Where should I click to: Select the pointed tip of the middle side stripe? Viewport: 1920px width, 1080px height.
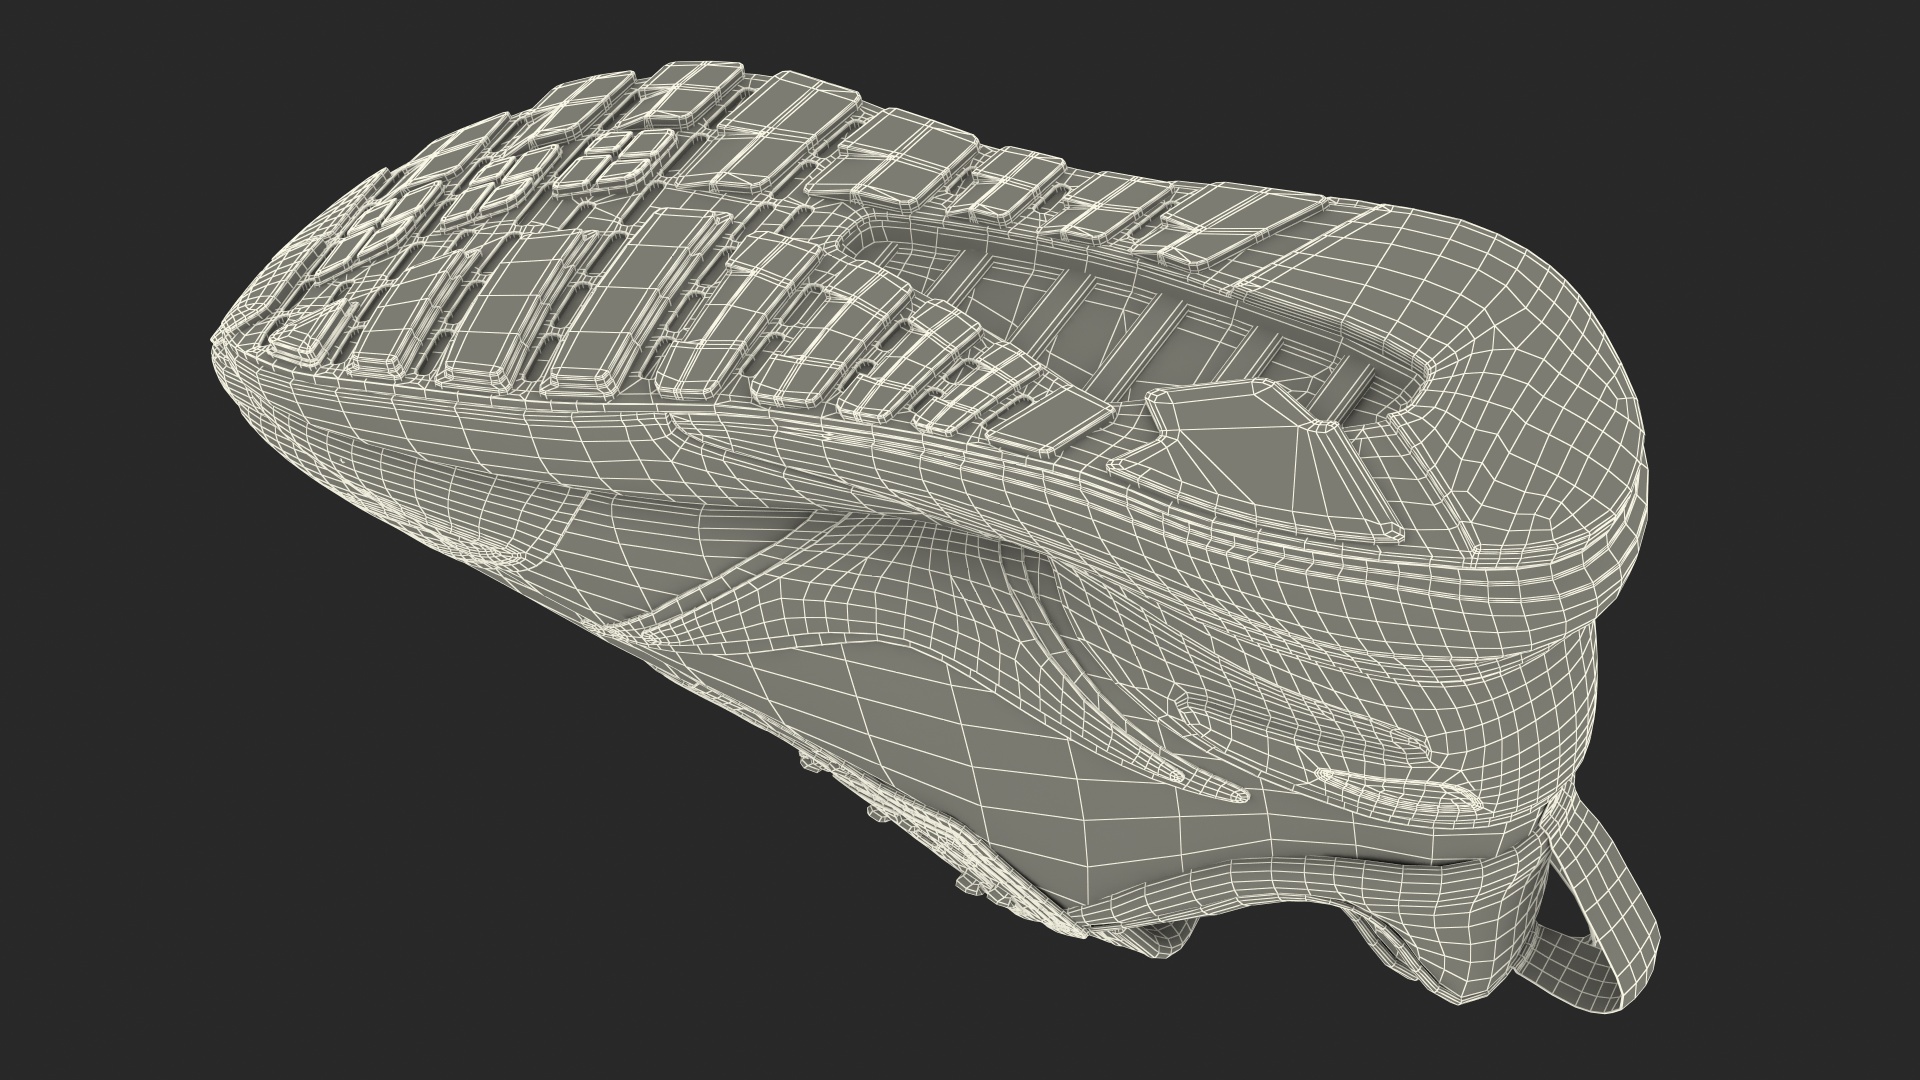(1238, 796)
